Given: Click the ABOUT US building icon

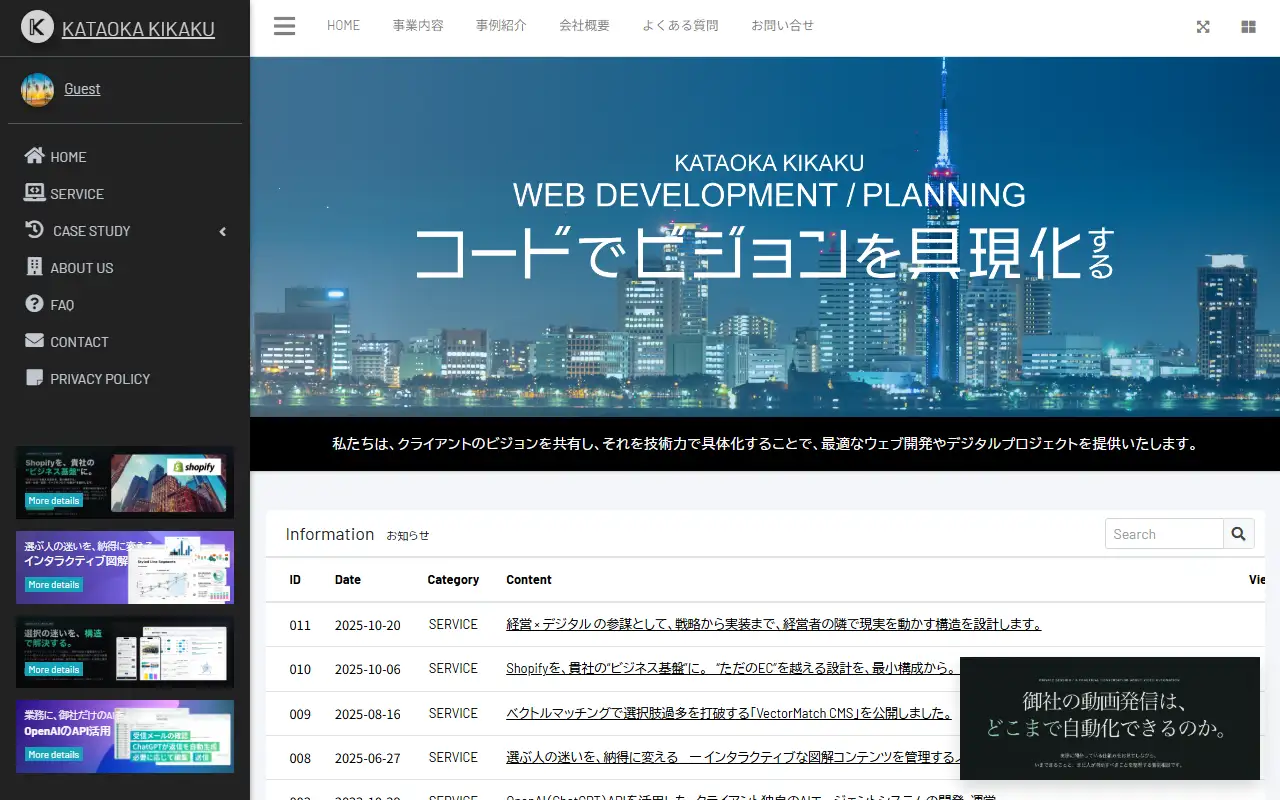Looking at the screenshot, I should click(x=34, y=267).
